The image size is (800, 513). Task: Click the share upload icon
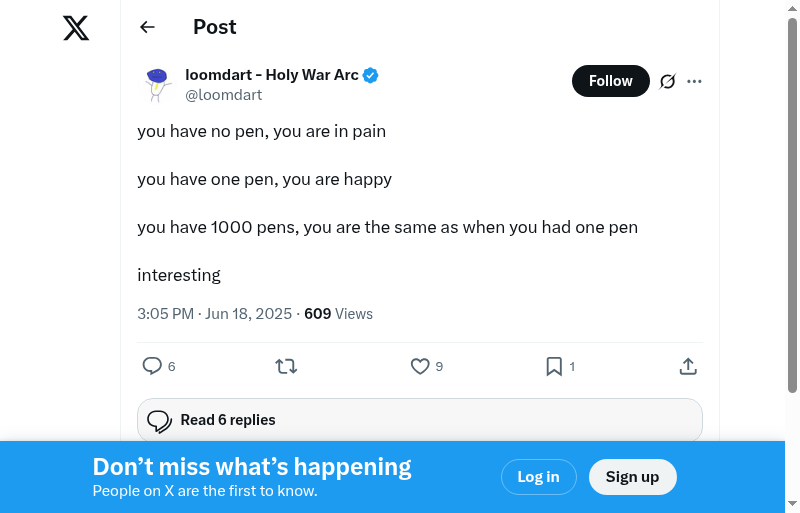(x=688, y=366)
